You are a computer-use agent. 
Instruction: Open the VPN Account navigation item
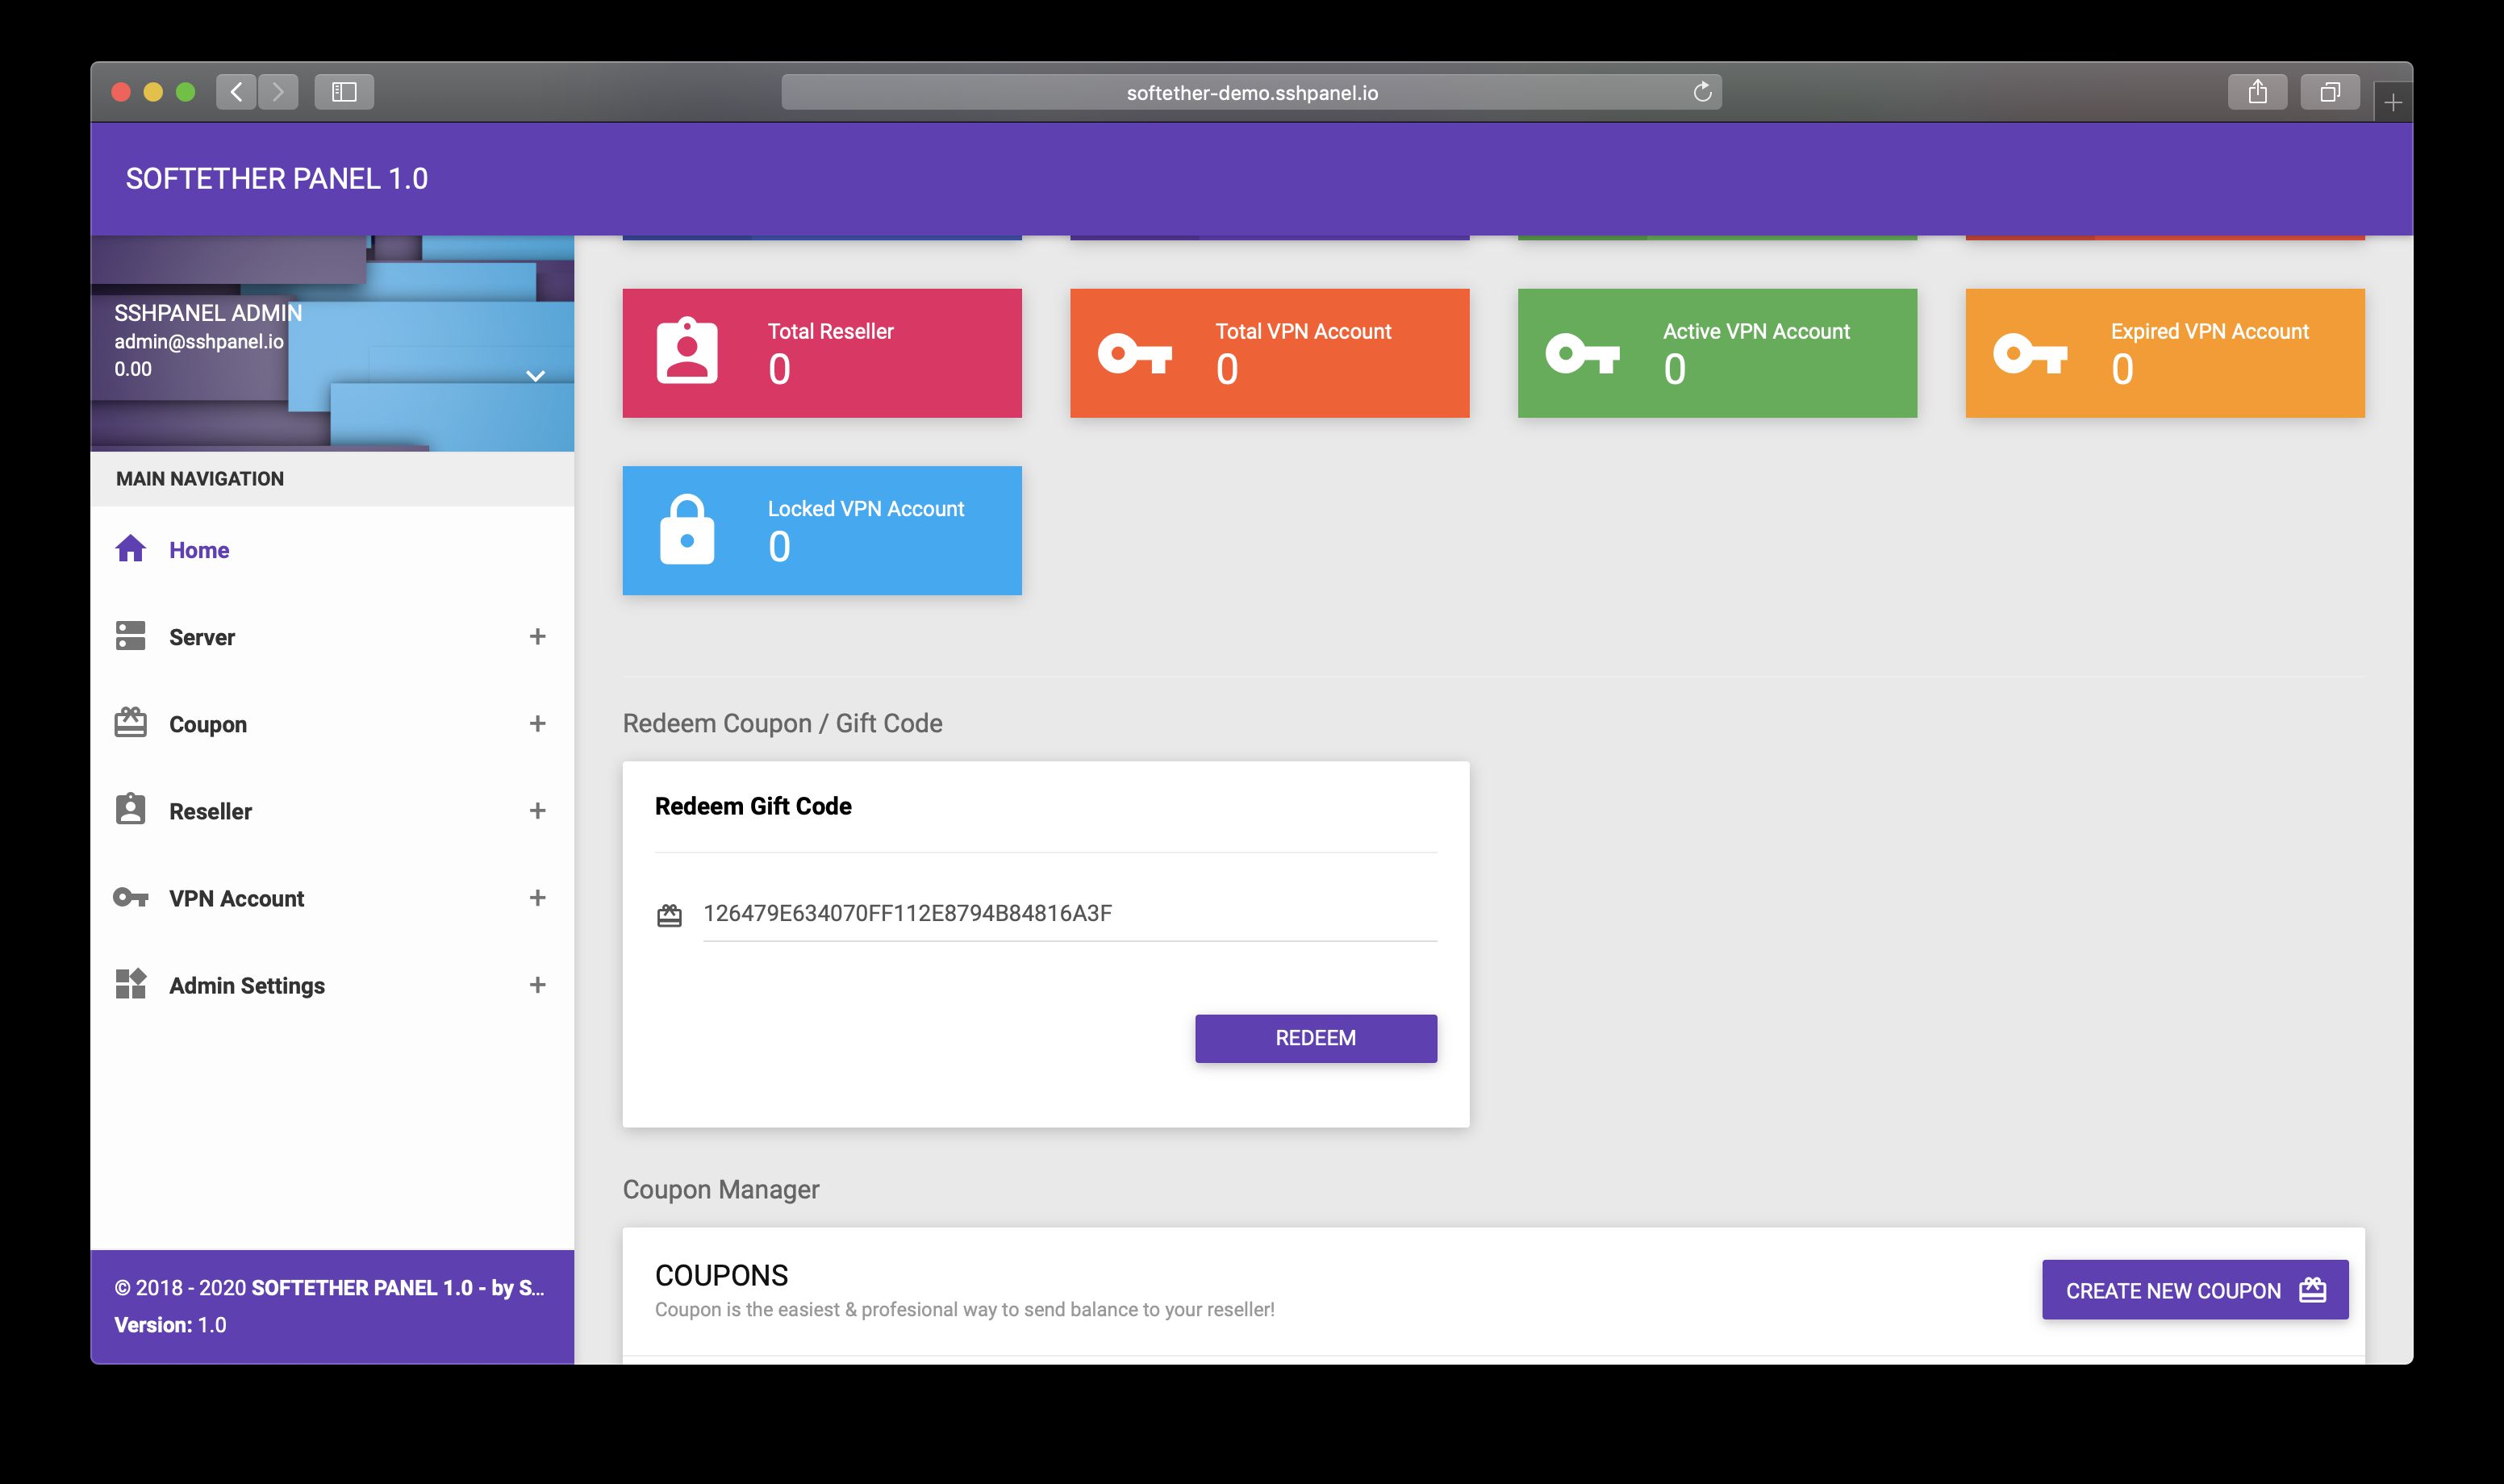pos(332,897)
